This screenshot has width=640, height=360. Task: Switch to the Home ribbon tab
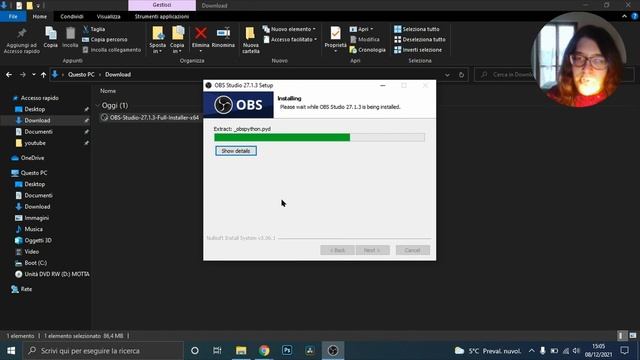(x=40, y=16)
